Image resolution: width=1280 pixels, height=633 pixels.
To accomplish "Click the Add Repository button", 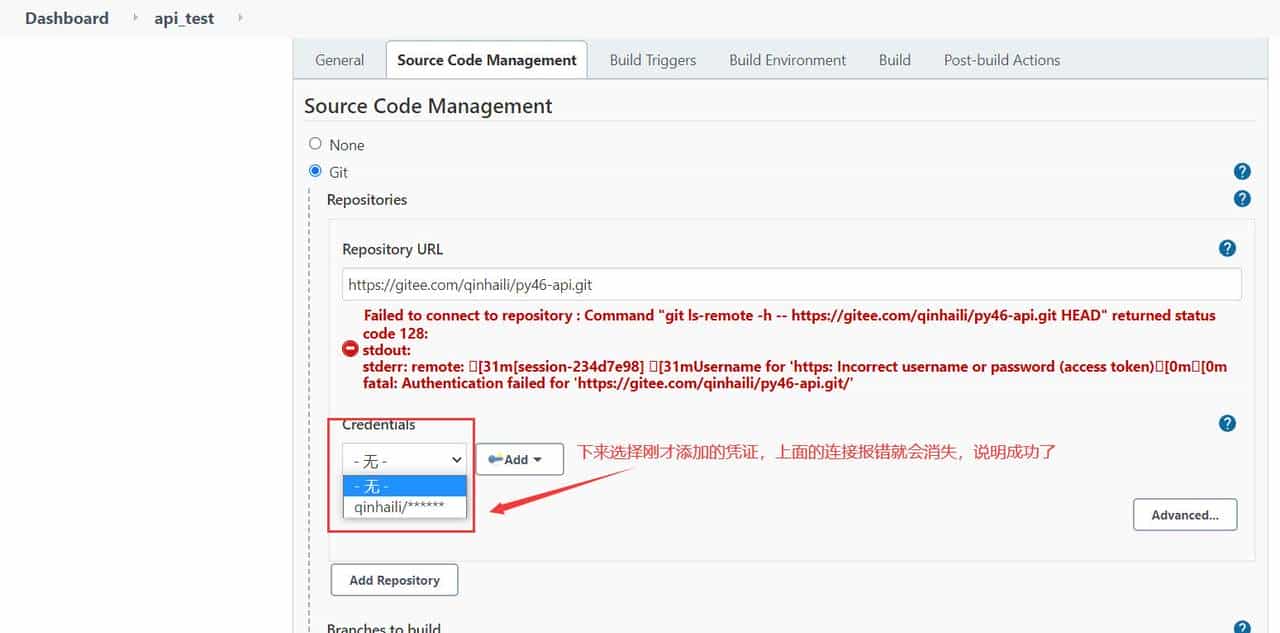I will pos(394,579).
